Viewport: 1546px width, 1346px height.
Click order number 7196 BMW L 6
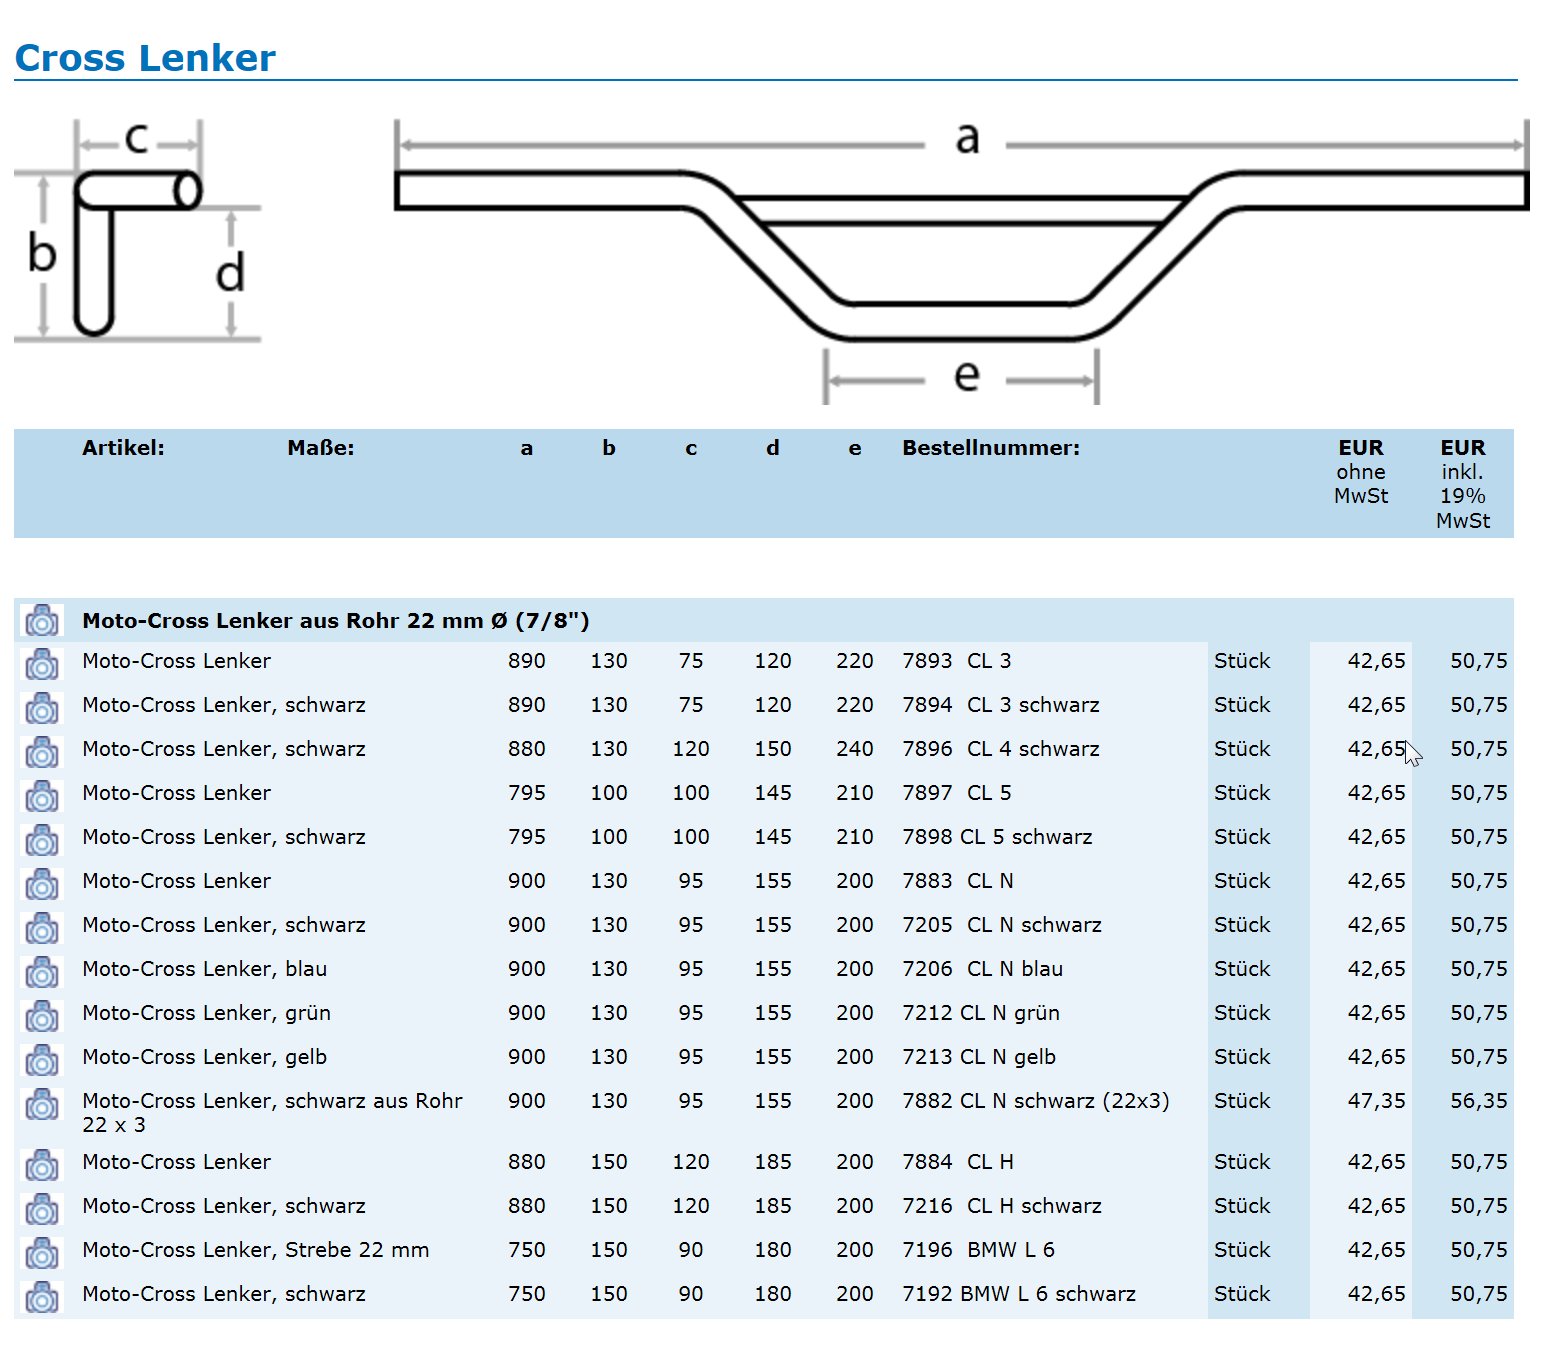tap(978, 1250)
